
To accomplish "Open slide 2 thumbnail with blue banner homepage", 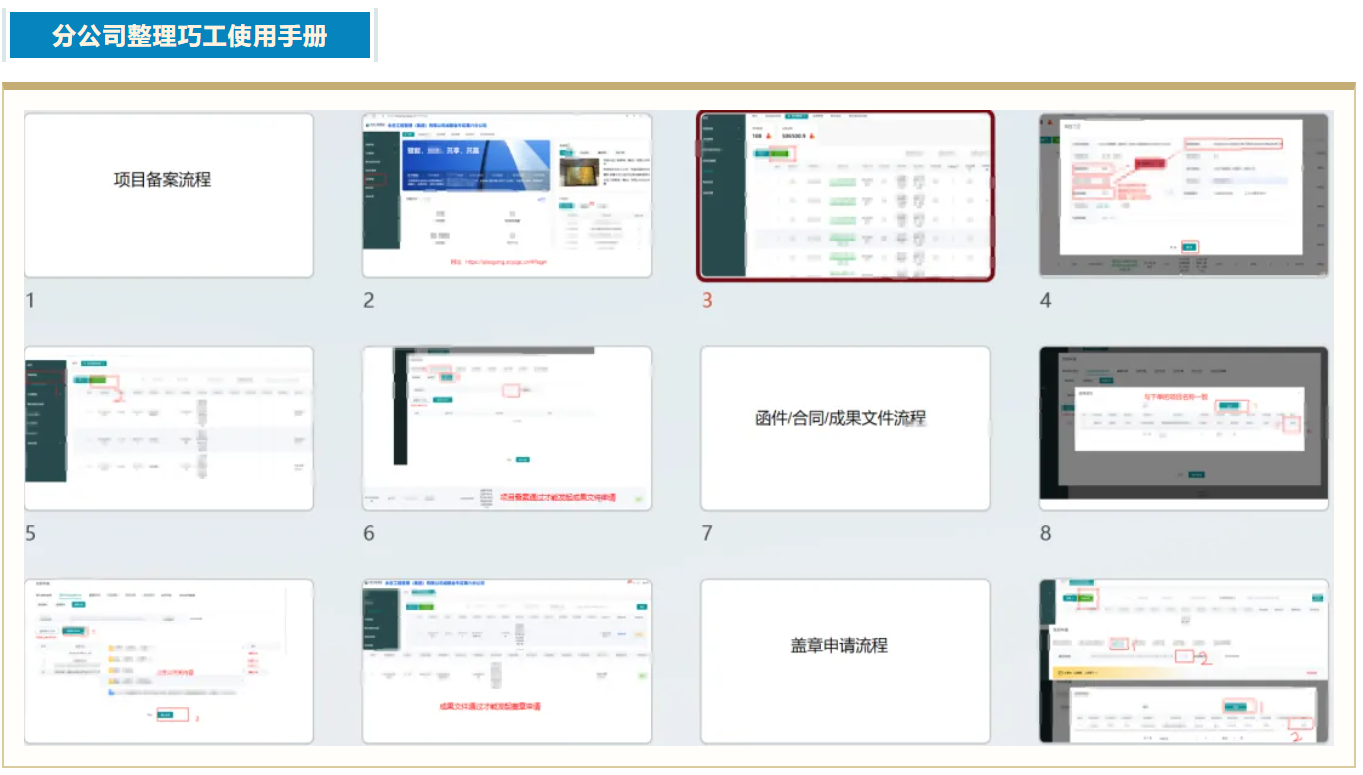I will tap(507, 195).
